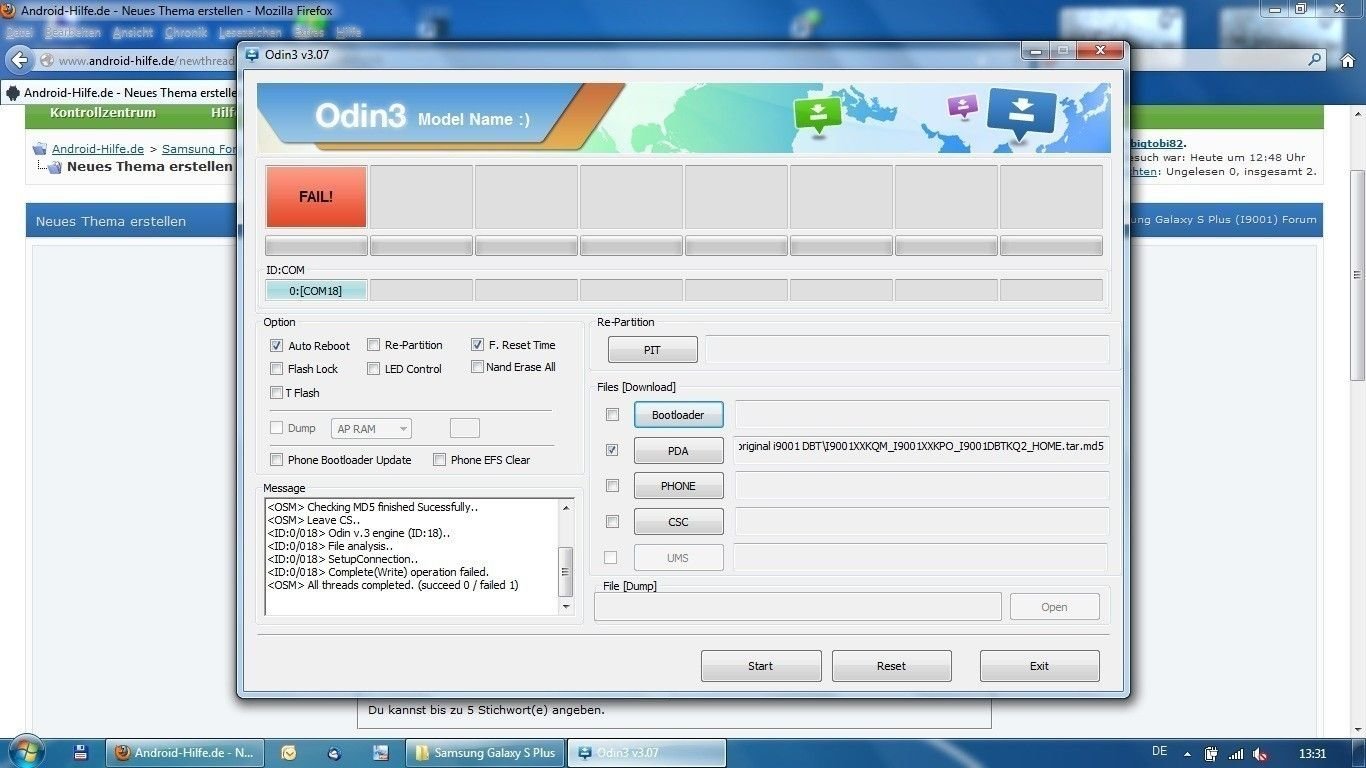This screenshot has width=1366, height=768.
Task: Click folder icon beside Android-Hilfe.de breadcrumb
Action: [x=39, y=149]
